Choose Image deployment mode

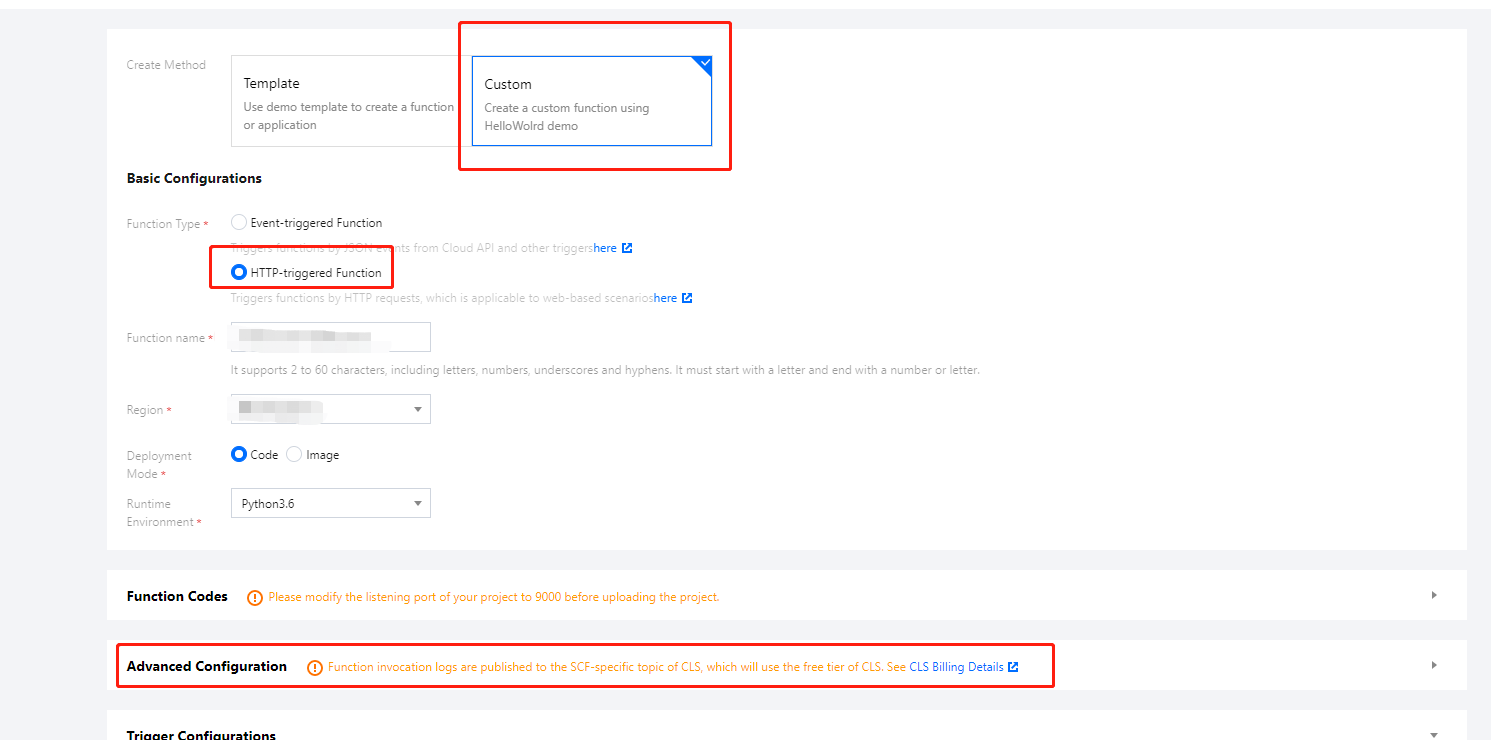[x=294, y=454]
